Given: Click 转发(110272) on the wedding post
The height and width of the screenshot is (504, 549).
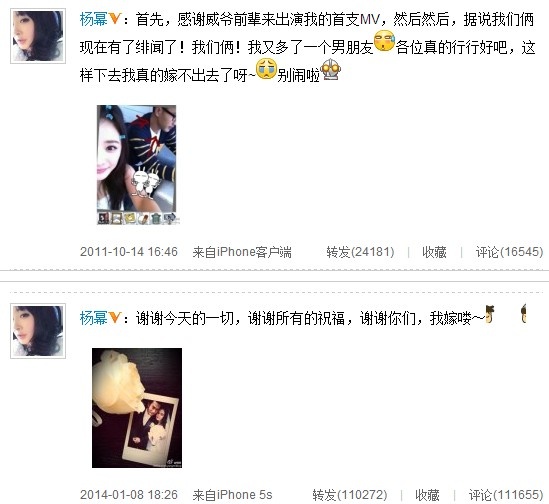Looking at the screenshot, I should pos(350,495).
